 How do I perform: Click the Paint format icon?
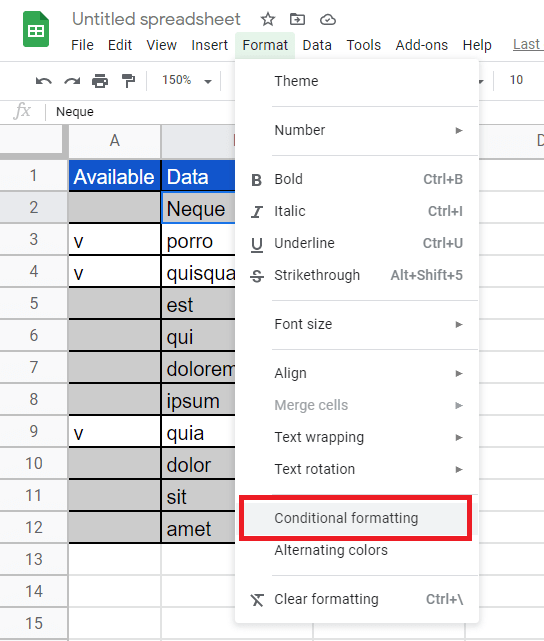tap(128, 81)
